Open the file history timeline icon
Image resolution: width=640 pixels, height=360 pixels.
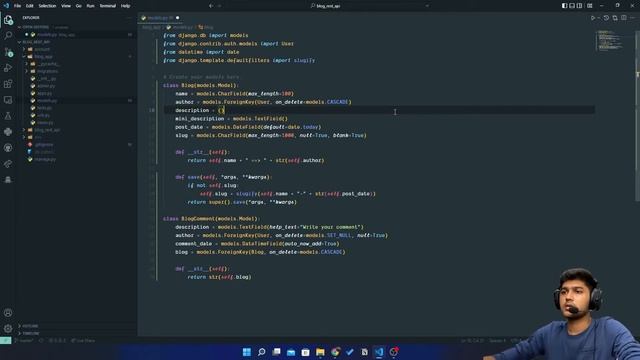tap(606, 18)
